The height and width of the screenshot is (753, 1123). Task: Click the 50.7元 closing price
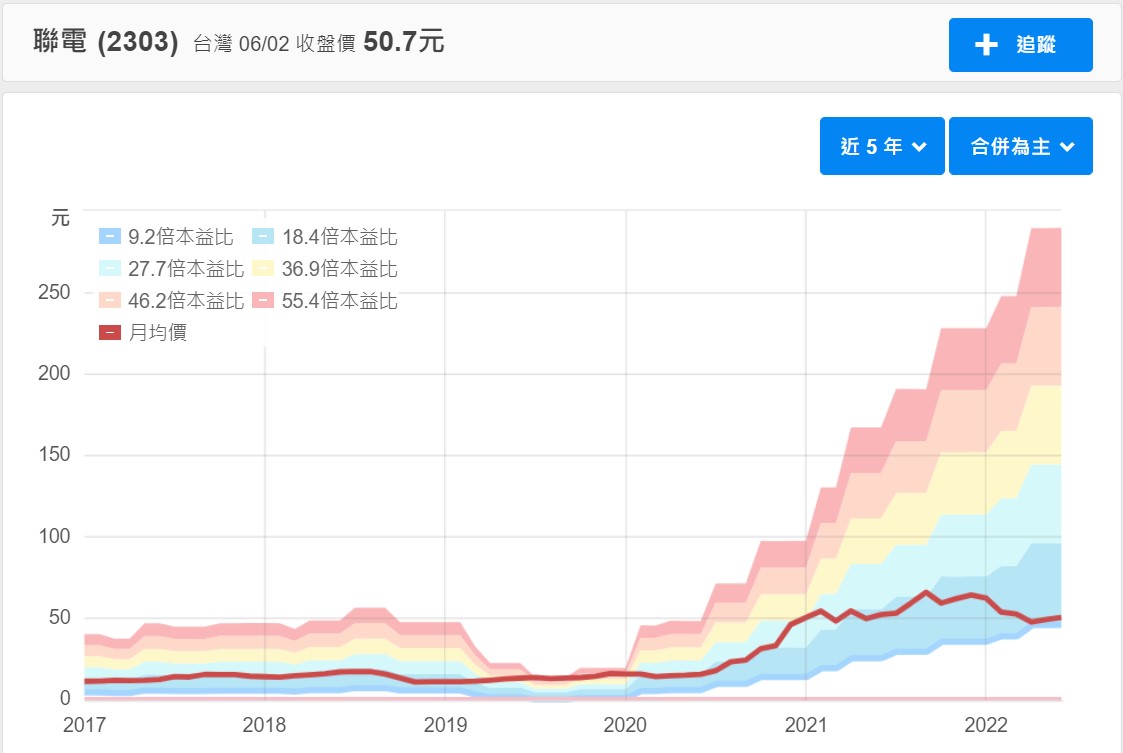pos(404,42)
